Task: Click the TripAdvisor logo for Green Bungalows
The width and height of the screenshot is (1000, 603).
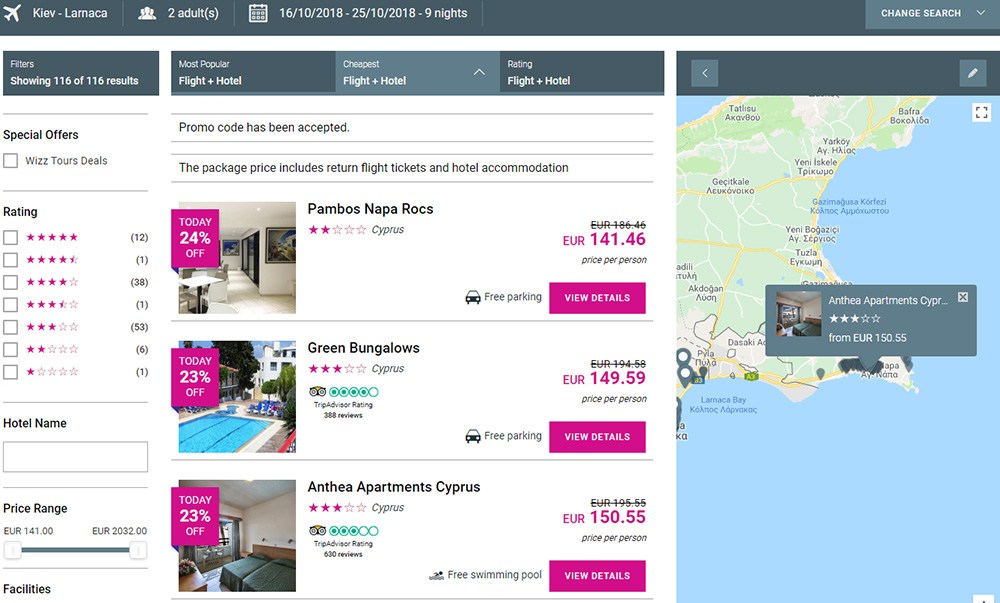Action: coord(318,391)
